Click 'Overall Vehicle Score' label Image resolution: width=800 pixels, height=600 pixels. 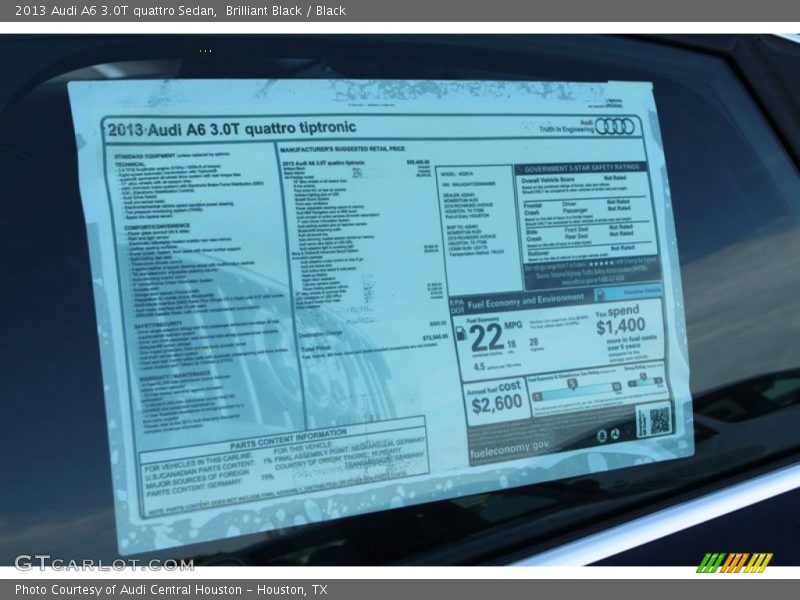coord(547,180)
